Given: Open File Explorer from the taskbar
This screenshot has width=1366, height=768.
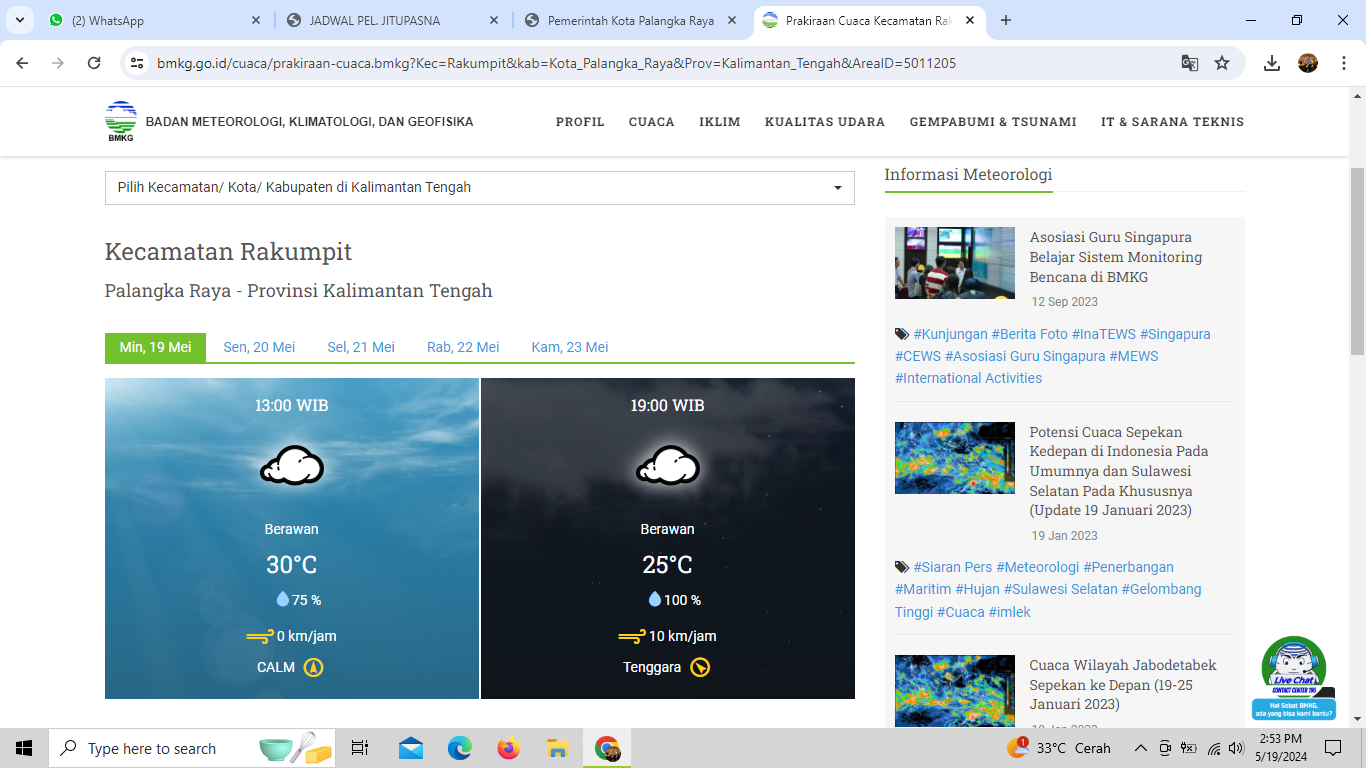Looking at the screenshot, I should [558, 748].
